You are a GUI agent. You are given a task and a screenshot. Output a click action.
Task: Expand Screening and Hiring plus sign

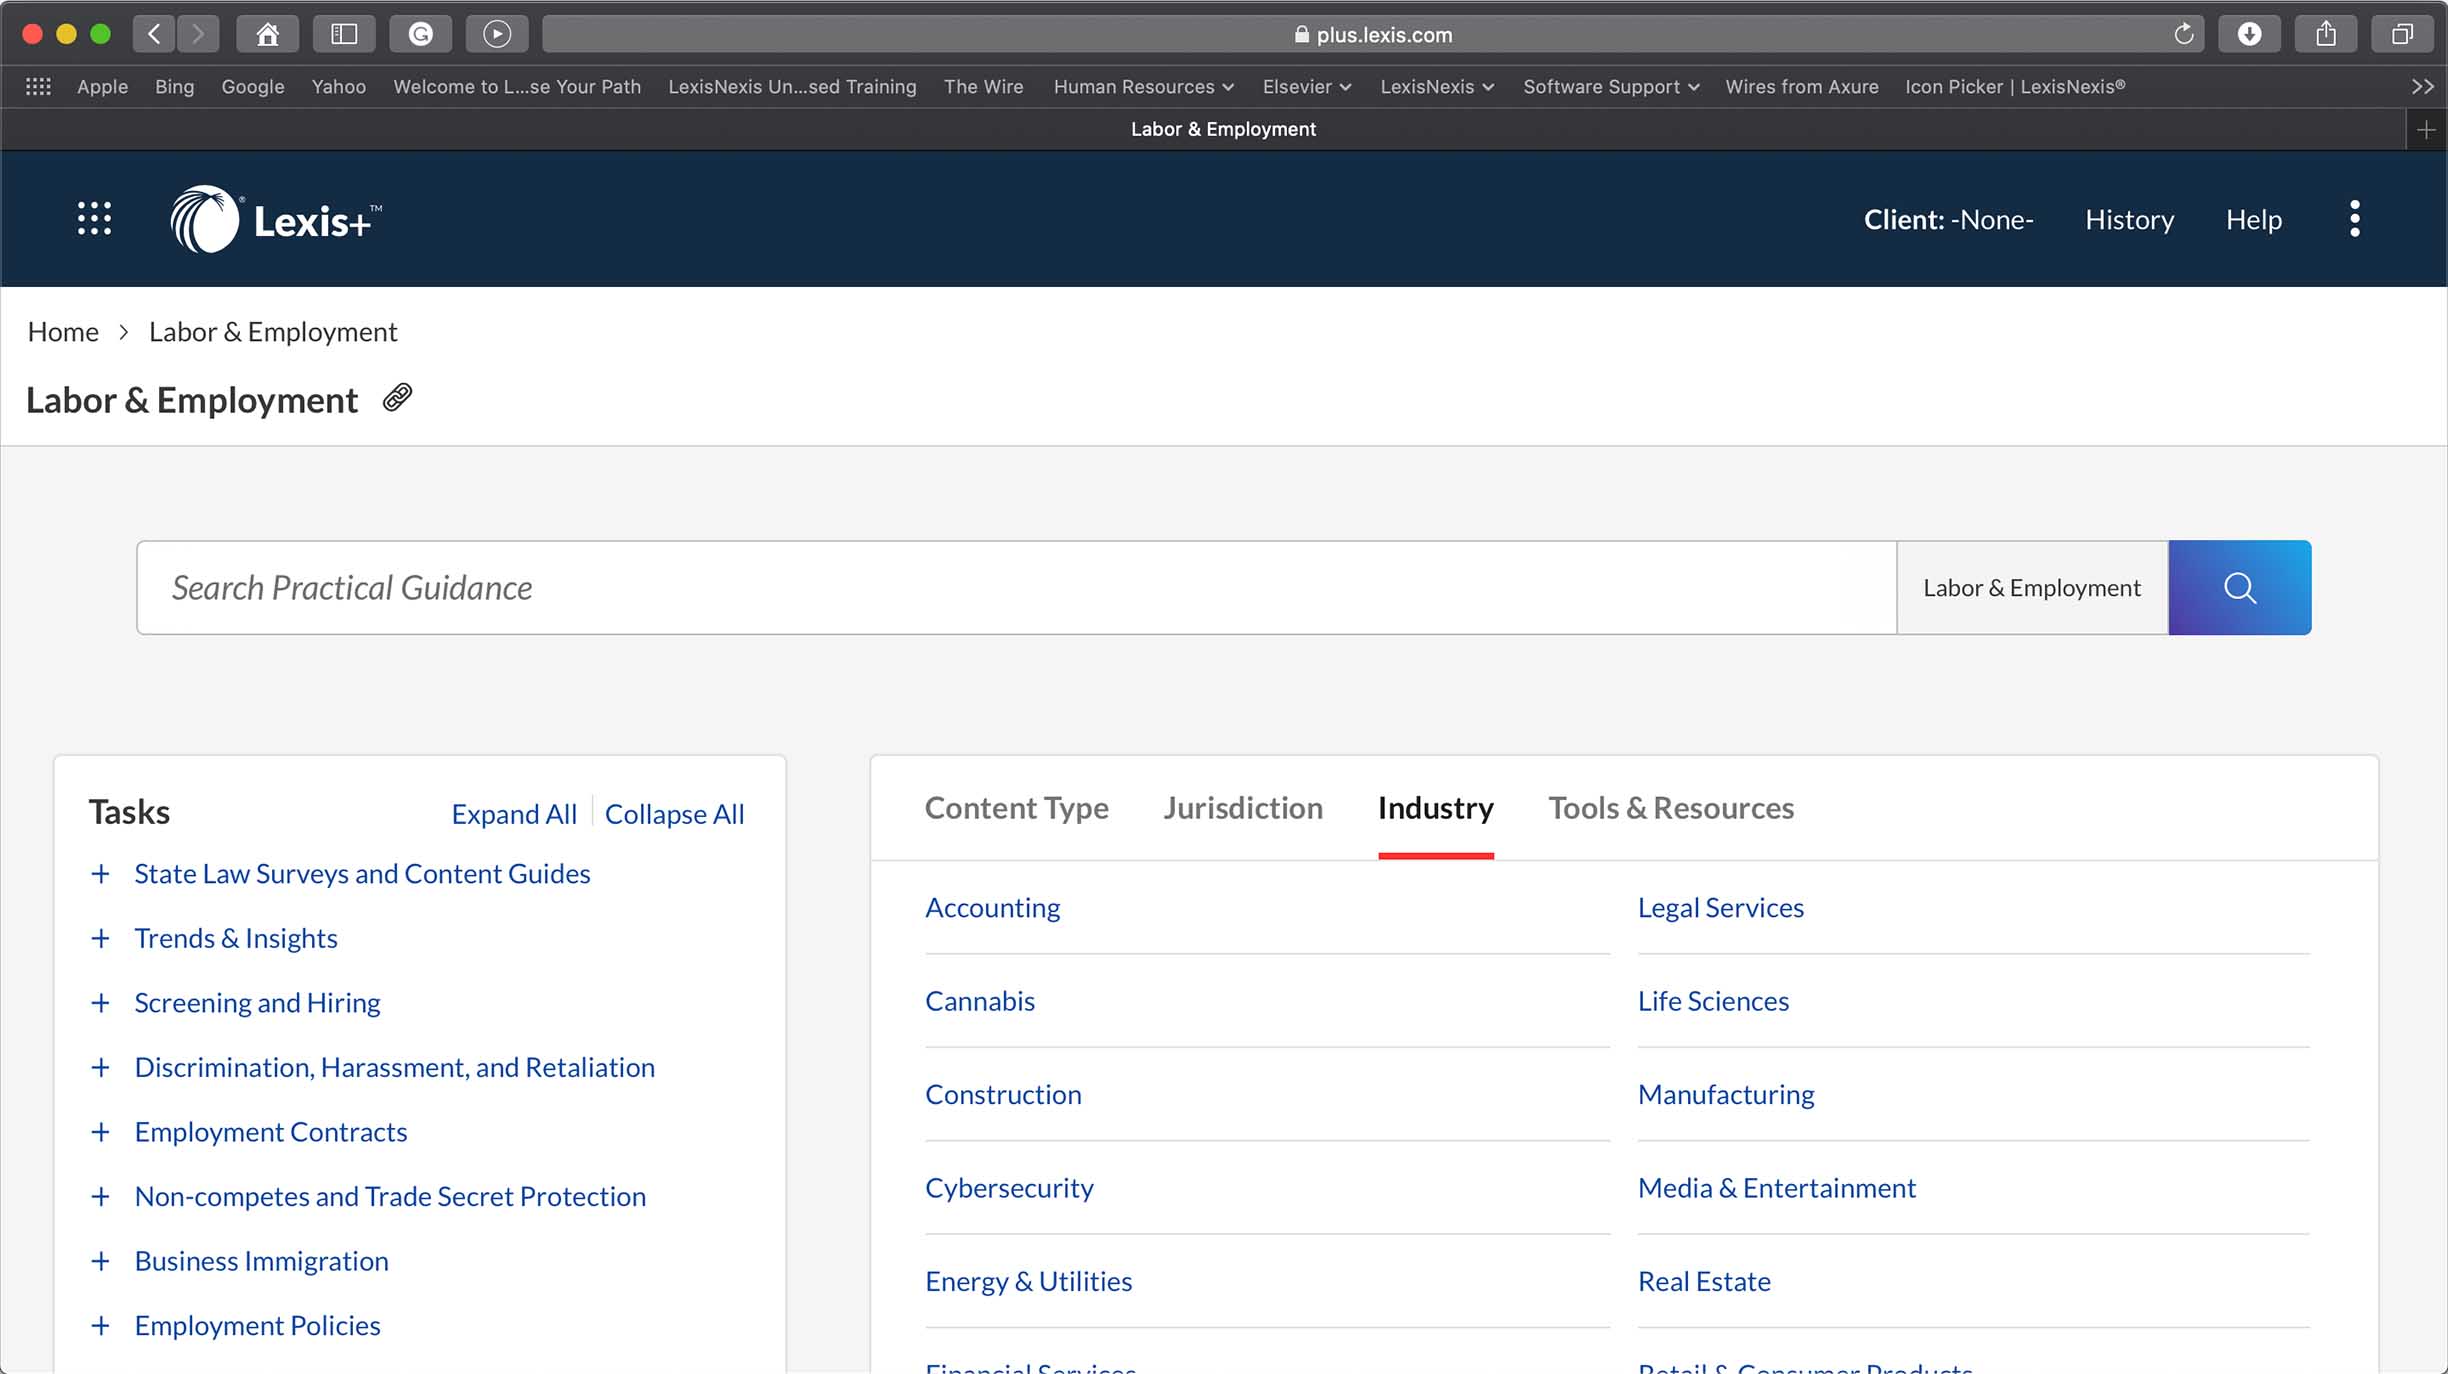[100, 1003]
